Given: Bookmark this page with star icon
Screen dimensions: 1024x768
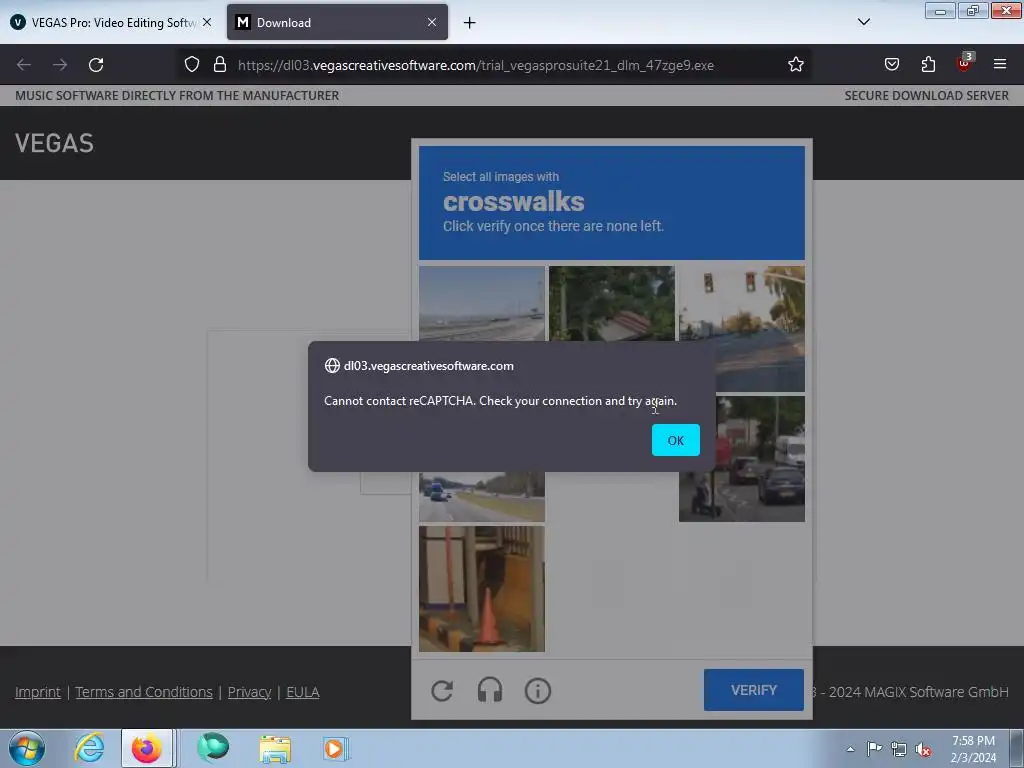Looking at the screenshot, I should click(795, 65).
